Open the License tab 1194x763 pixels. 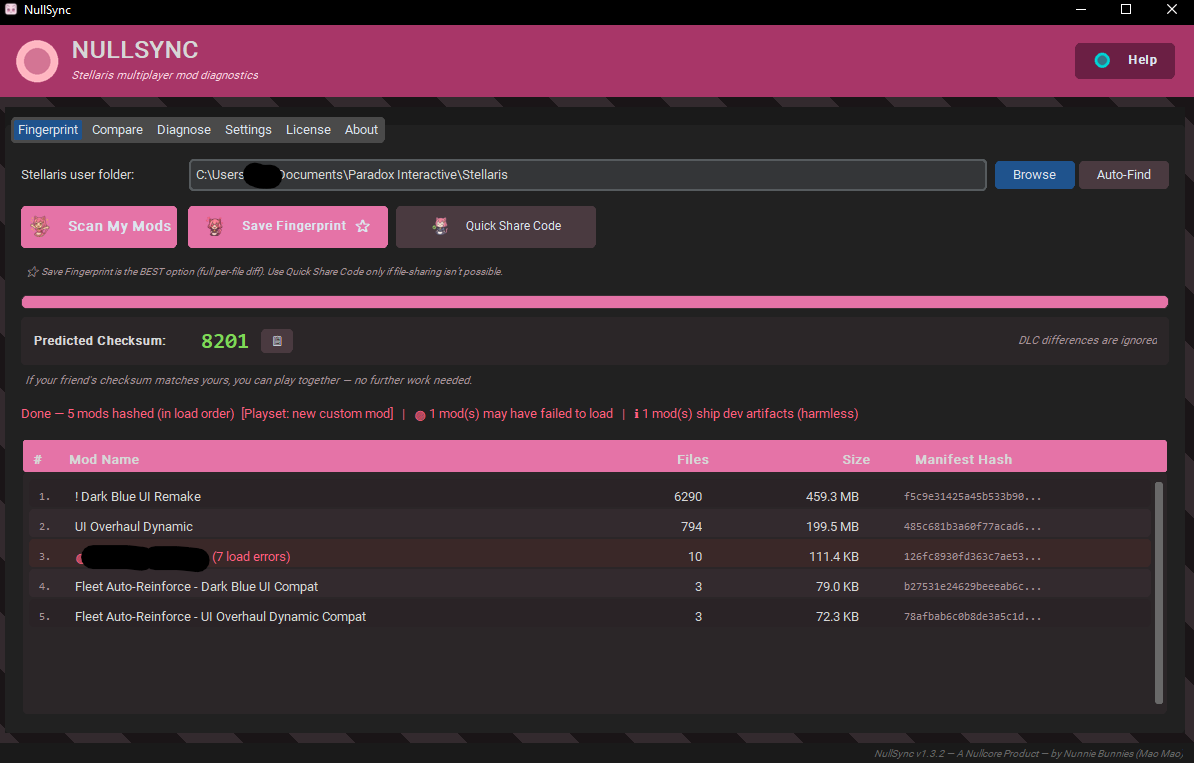(308, 129)
